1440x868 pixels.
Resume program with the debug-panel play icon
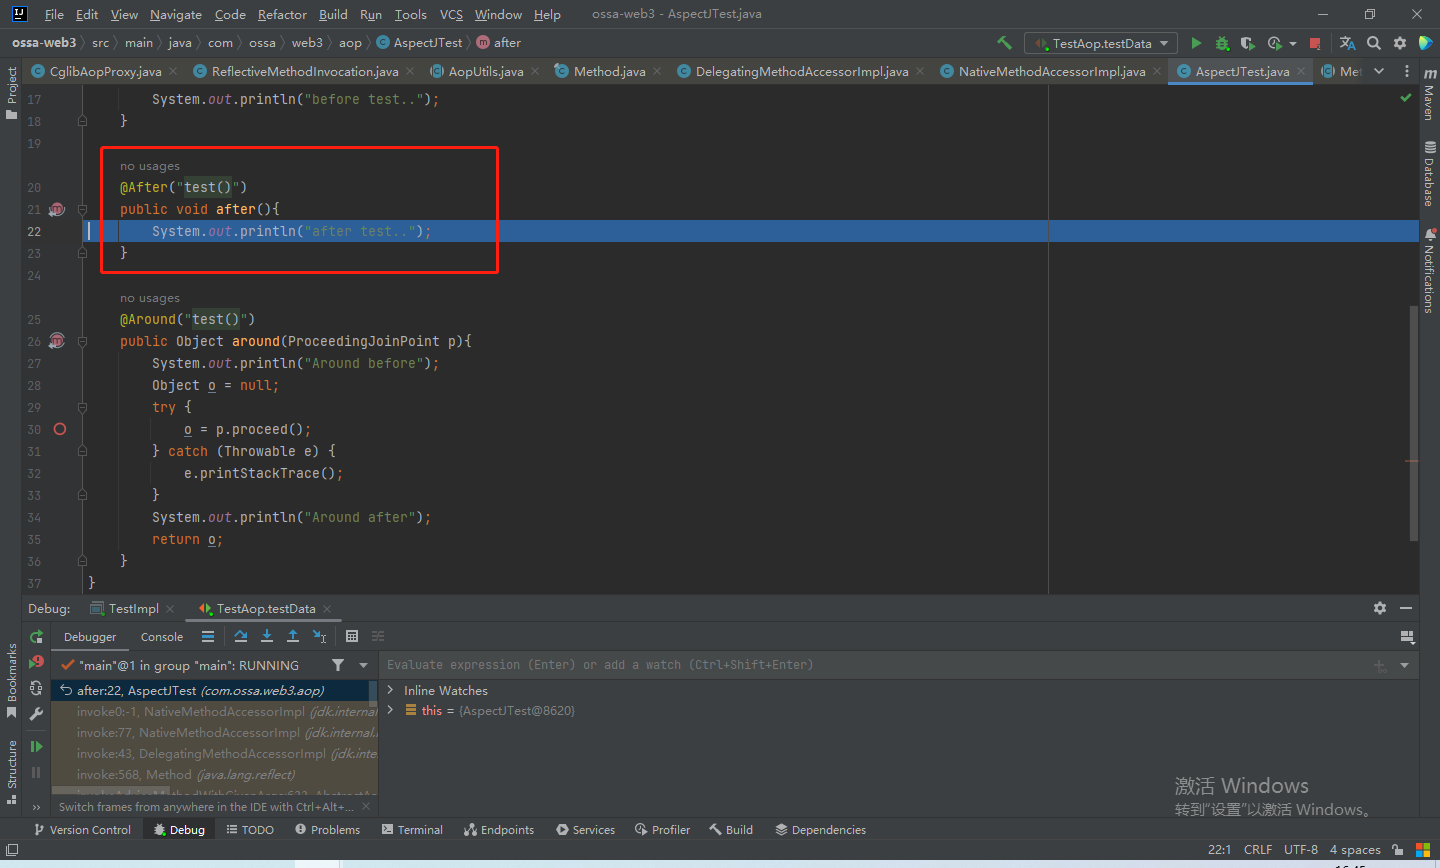[36, 746]
